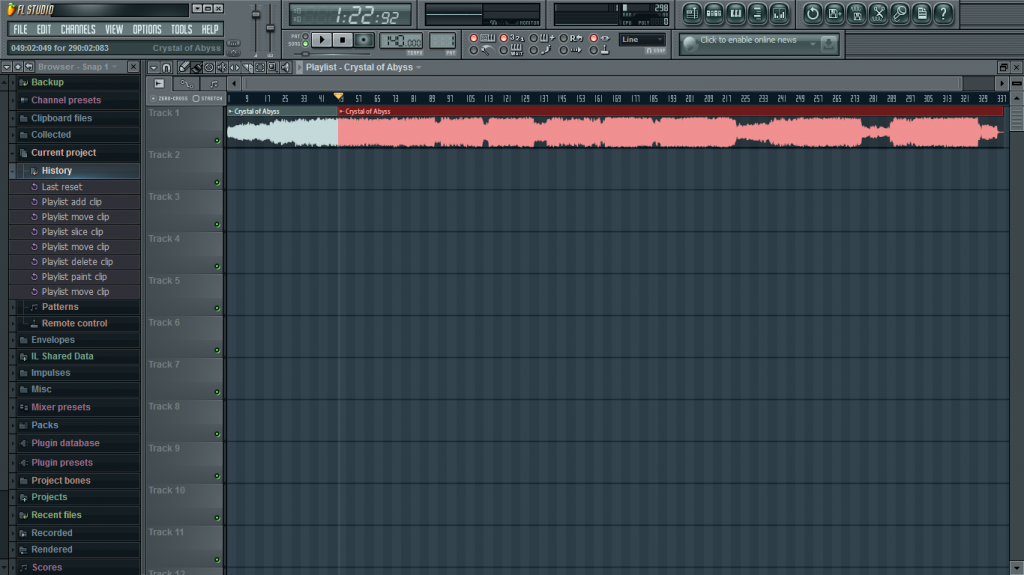Click the one-click audio recording microphone icon
The width and height of the screenshot is (1024, 575).
tap(900, 13)
